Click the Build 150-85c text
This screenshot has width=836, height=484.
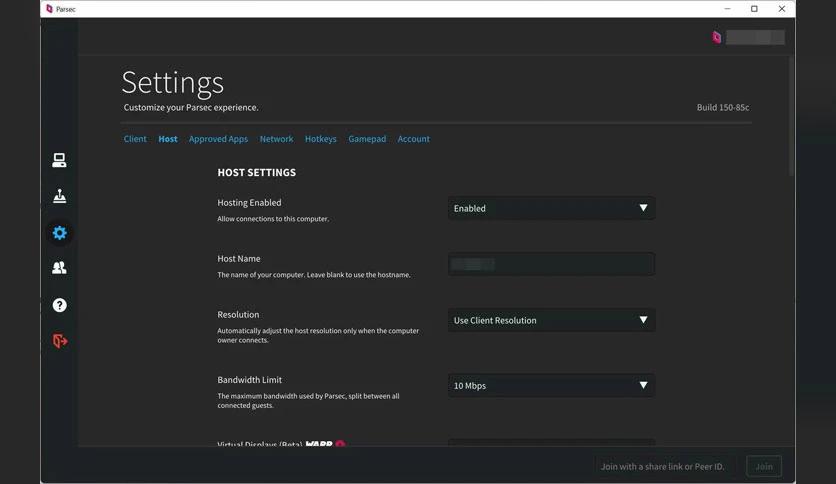[x=723, y=107]
